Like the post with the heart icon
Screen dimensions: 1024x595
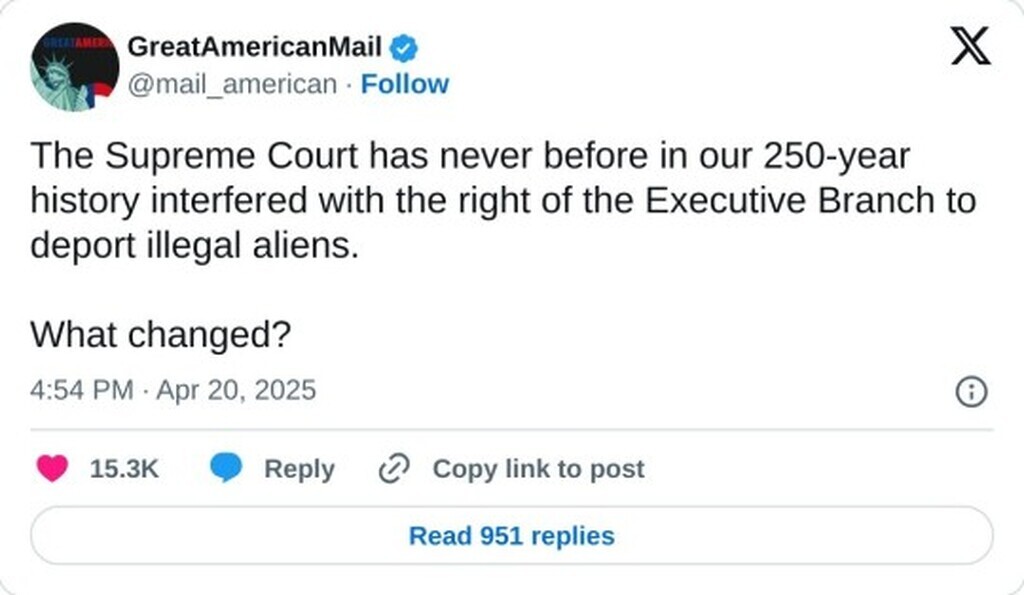click(52, 468)
